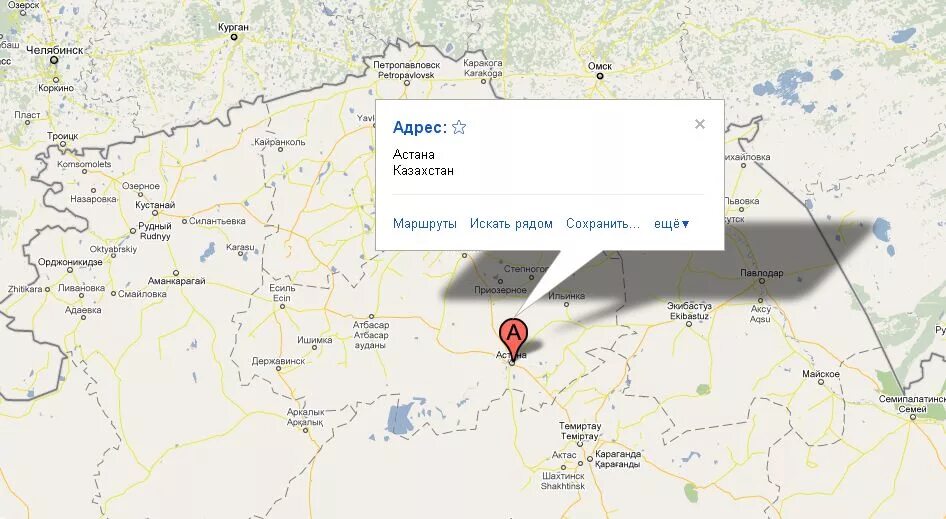This screenshot has height=519, width=946.
Task: Click the Караганда city label
Action: [x=618, y=454]
